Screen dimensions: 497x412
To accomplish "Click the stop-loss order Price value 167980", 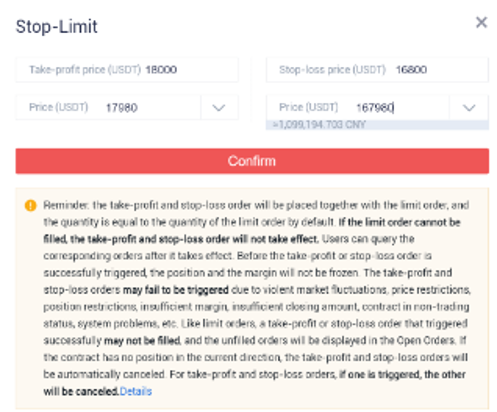I will click(375, 108).
